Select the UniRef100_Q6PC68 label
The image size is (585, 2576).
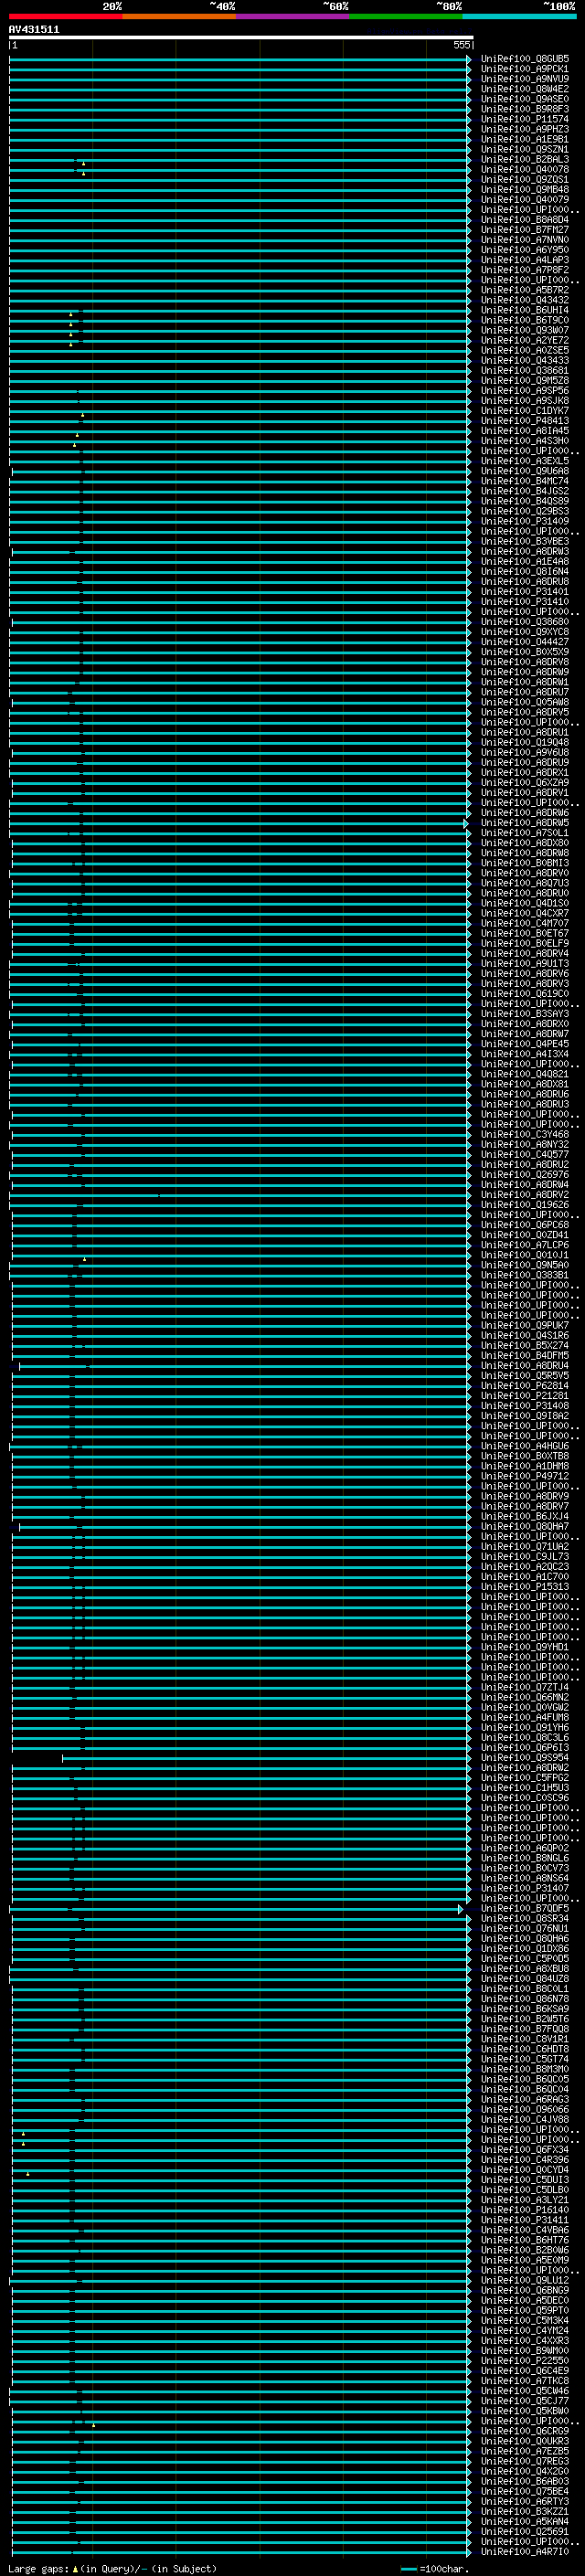click(x=525, y=1225)
